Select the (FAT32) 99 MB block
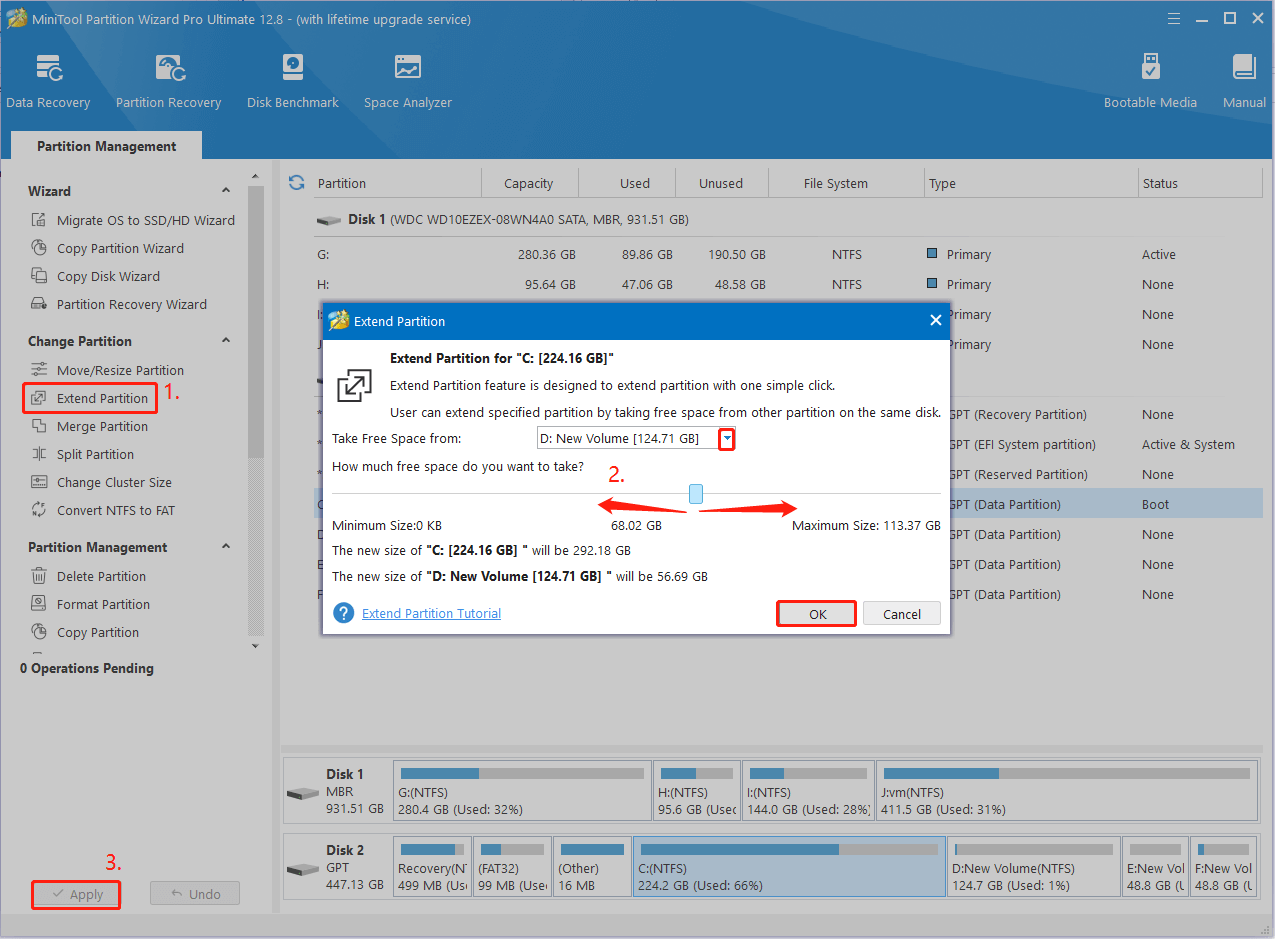The image size is (1275, 939). [x=512, y=867]
